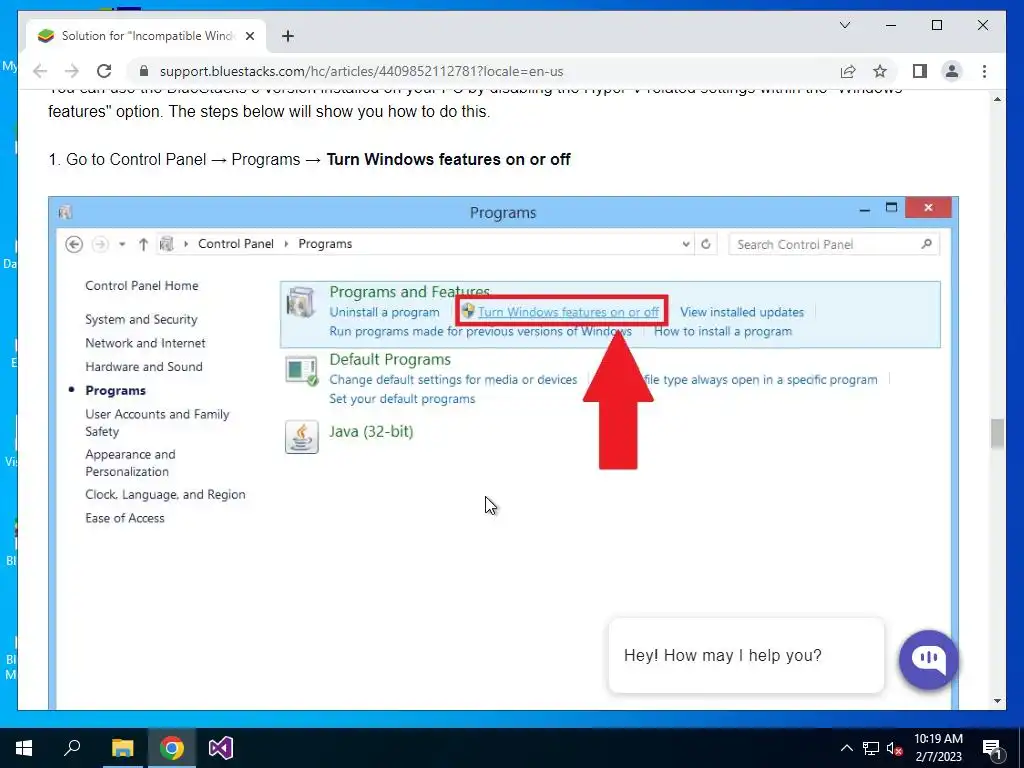Click the muted volume tray icon
Viewport: 1024px width, 768px height.
click(895, 748)
